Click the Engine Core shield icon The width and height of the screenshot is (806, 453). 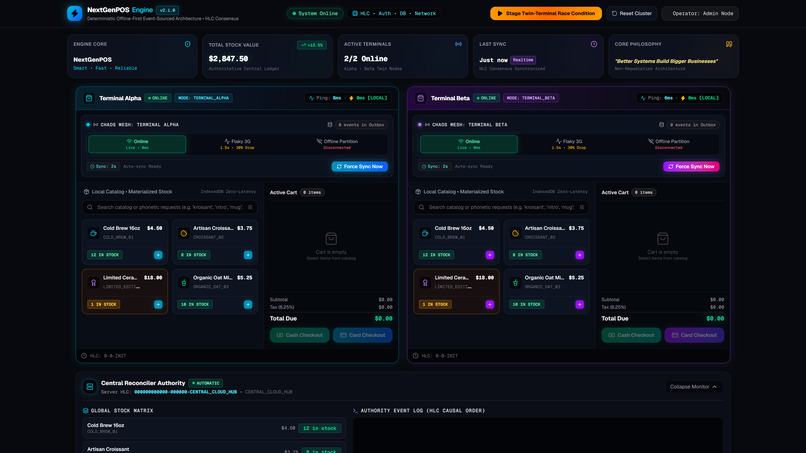point(188,44)
